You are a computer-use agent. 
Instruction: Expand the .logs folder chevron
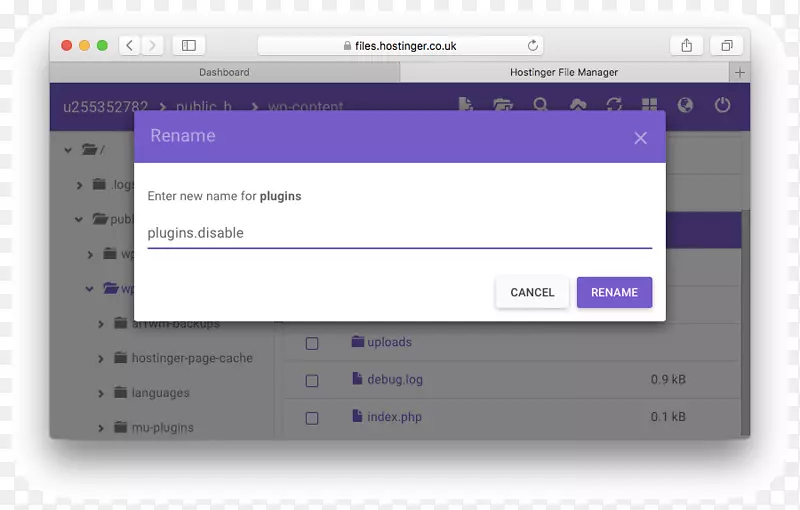pyautogui.click(x=79, y=185)
